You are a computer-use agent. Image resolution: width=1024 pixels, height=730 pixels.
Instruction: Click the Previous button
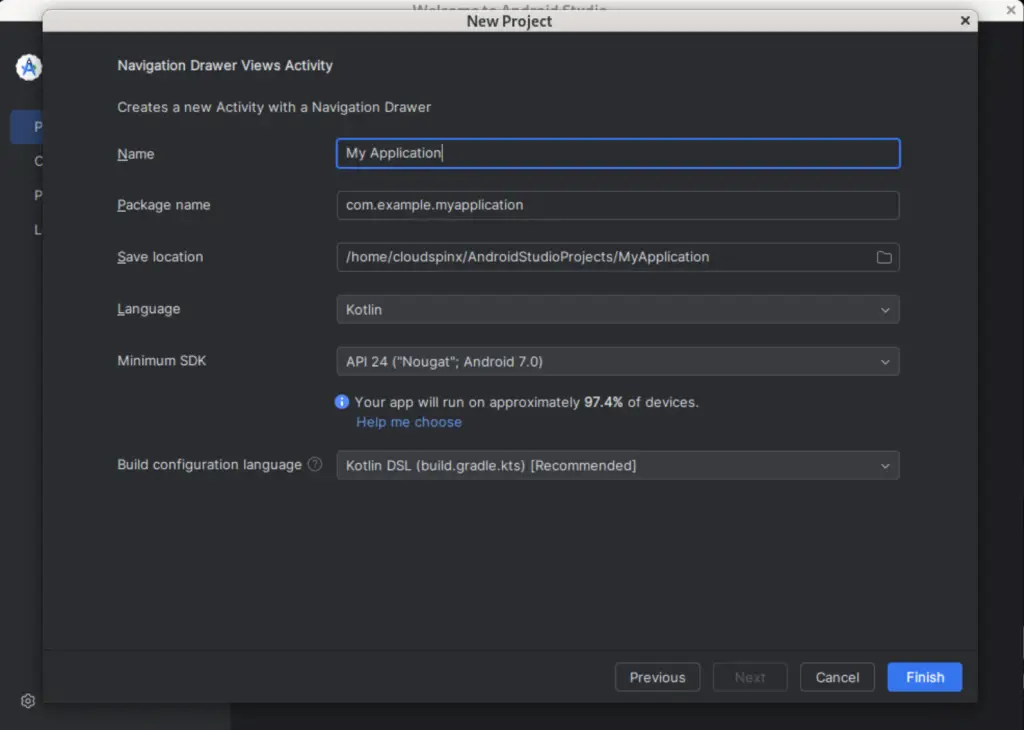[x=657, y=677]
